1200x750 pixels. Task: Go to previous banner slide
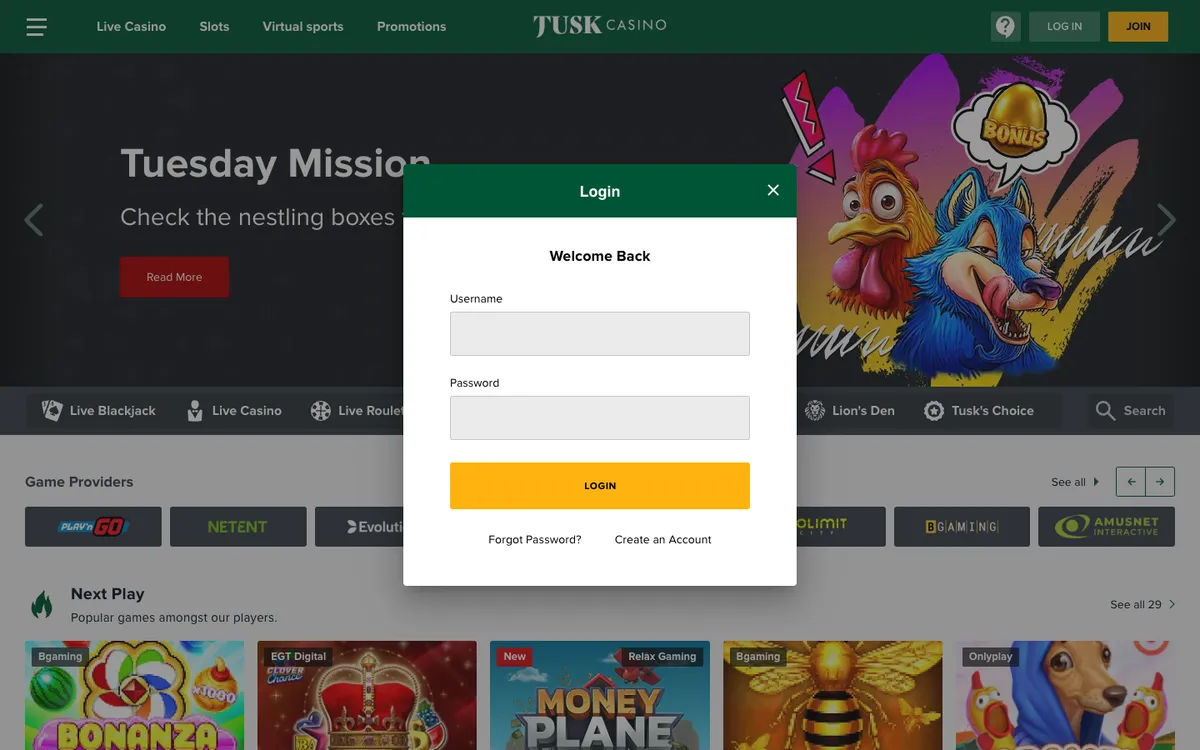(x=34, y=219)
